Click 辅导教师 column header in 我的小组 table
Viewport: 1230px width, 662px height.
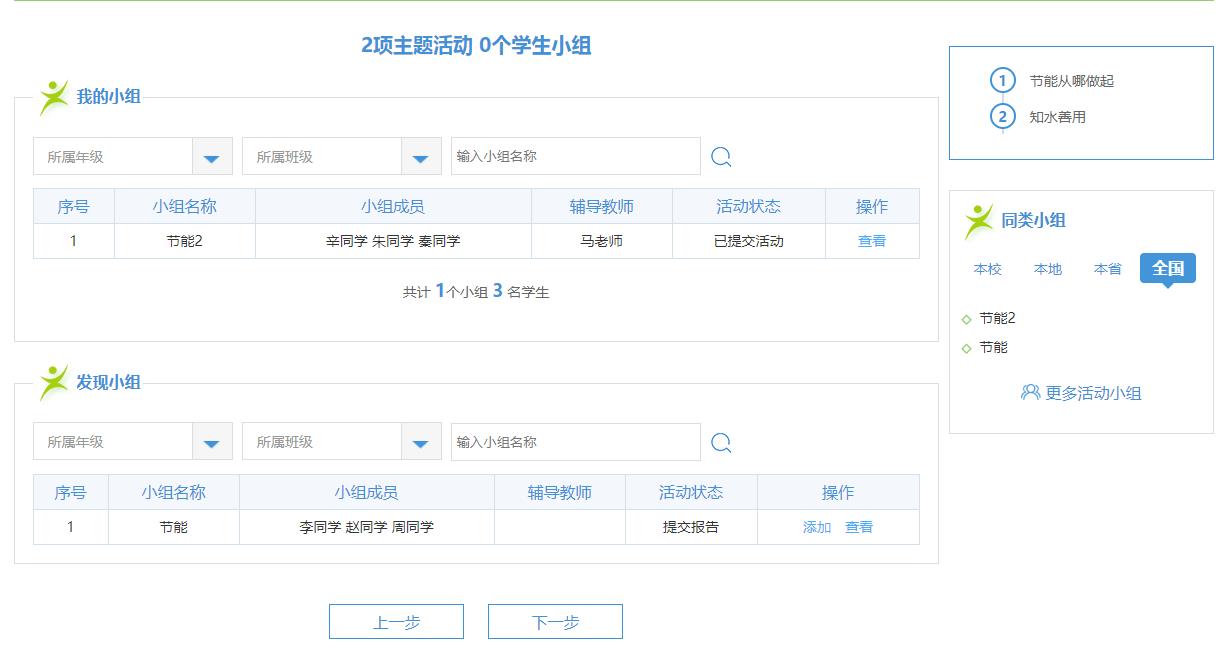click(602, 207)
